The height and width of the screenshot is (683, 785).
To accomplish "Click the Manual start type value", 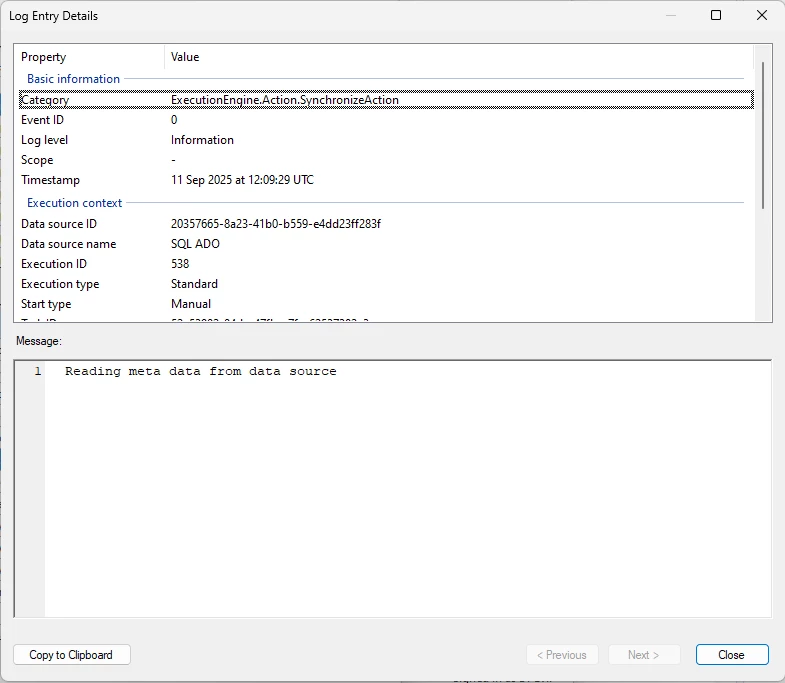I will pyautogui.click(x=191, y=304).
